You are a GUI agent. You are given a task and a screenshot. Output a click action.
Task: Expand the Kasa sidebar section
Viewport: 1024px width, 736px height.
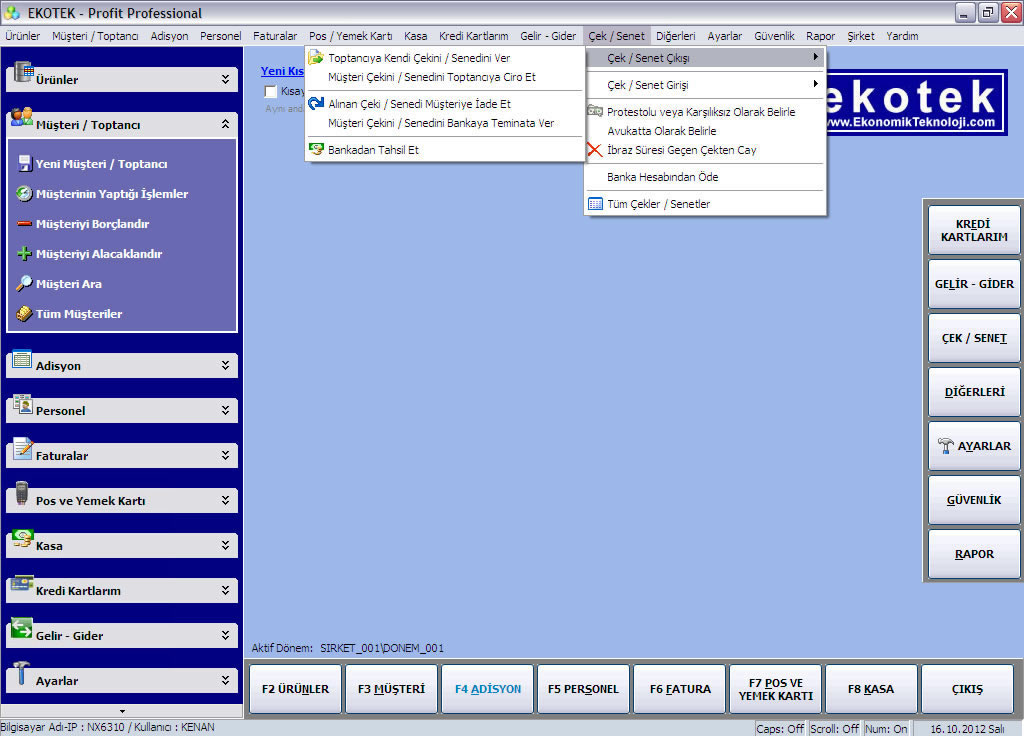pos(225,545)
